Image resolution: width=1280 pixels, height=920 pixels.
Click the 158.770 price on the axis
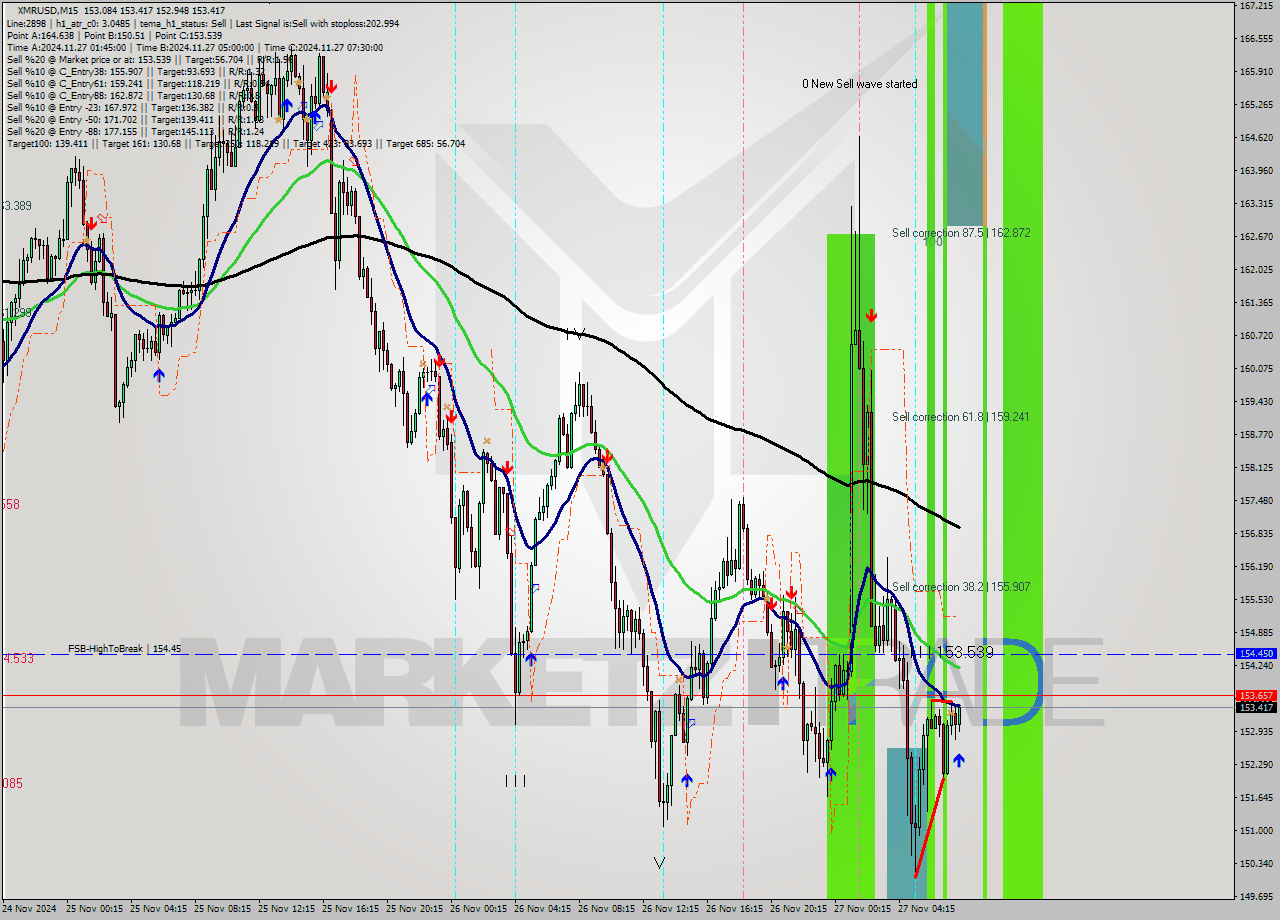(x=1255, y=434)
